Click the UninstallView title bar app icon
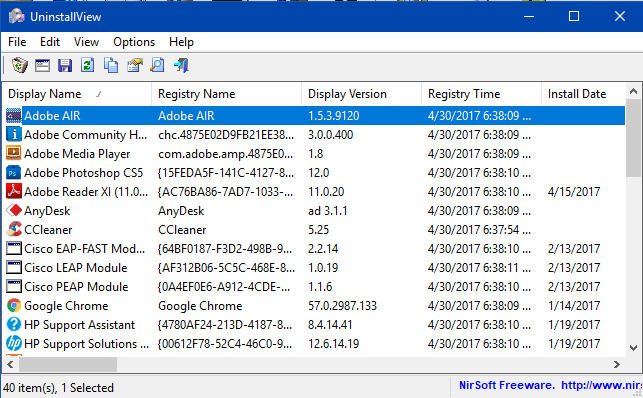Screen dimensions: 643x398 (x=16, y=16)
